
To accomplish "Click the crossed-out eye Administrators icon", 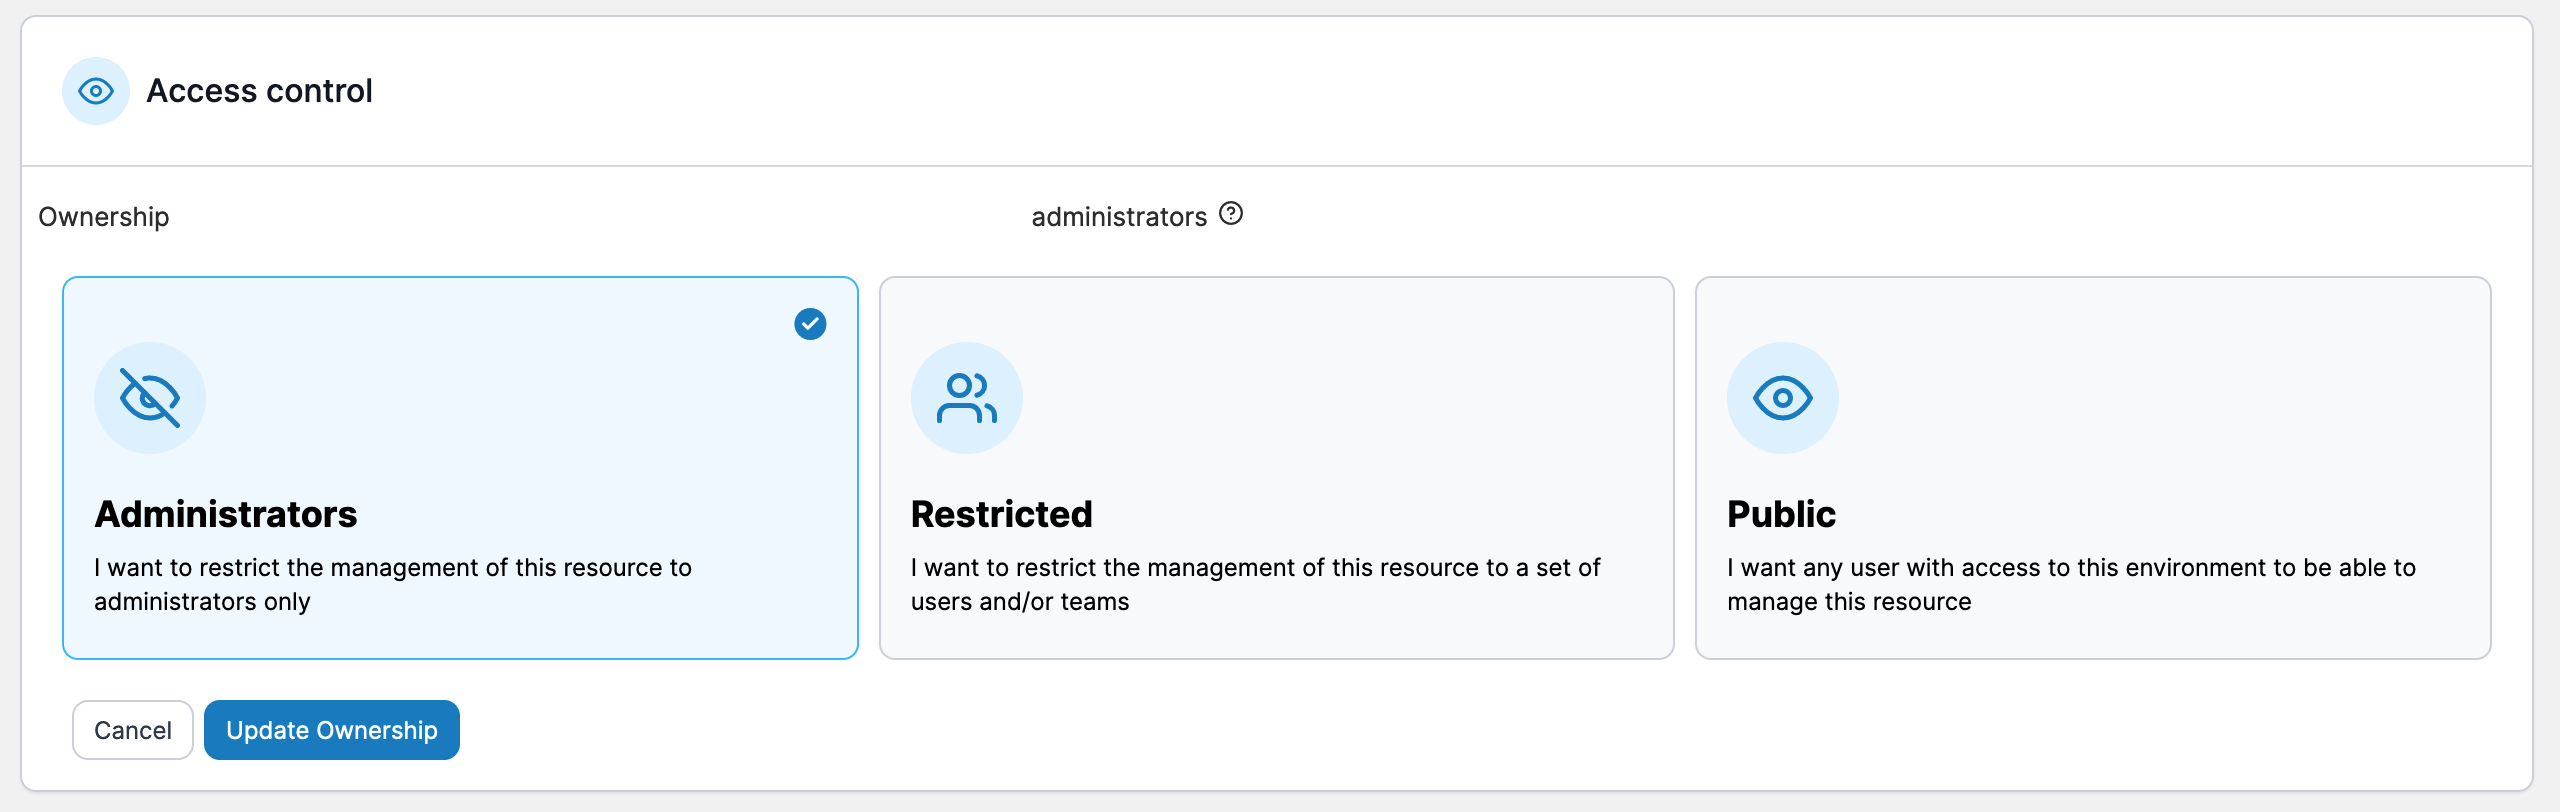I will (x=150, y=398).
